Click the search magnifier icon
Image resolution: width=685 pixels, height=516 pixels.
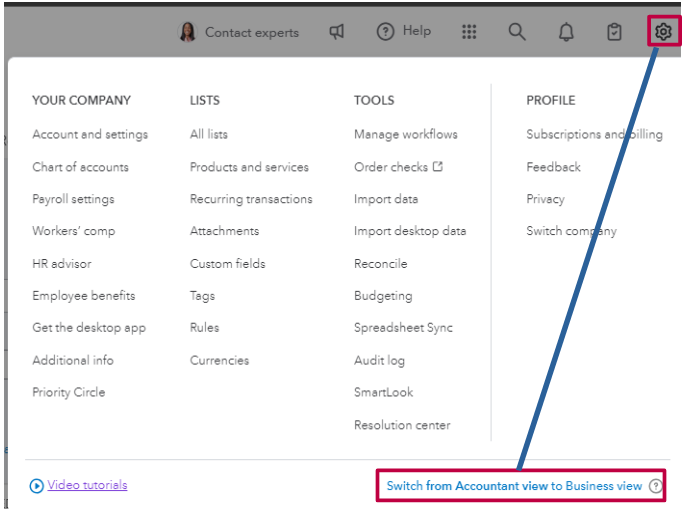pyautogui.click(x=517, y=32)
